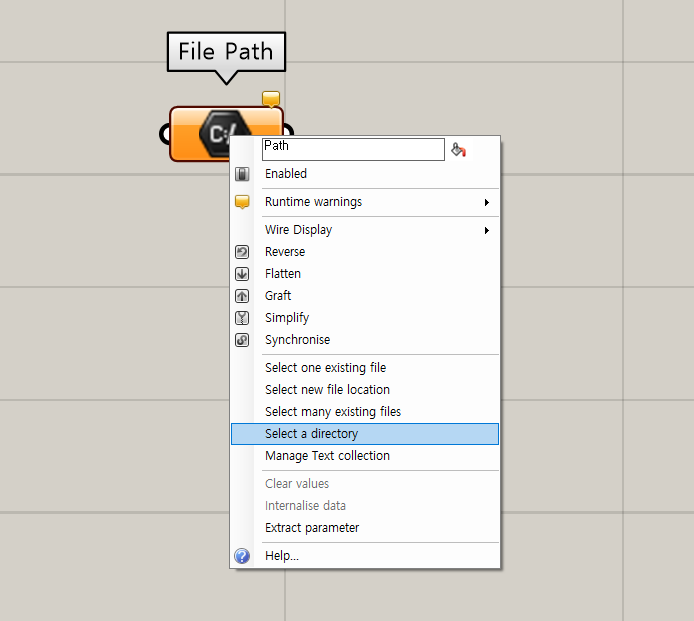The height and width of the screenshot is (621, 694).
Task: Click the Path name input field
Action: [353, 149]
